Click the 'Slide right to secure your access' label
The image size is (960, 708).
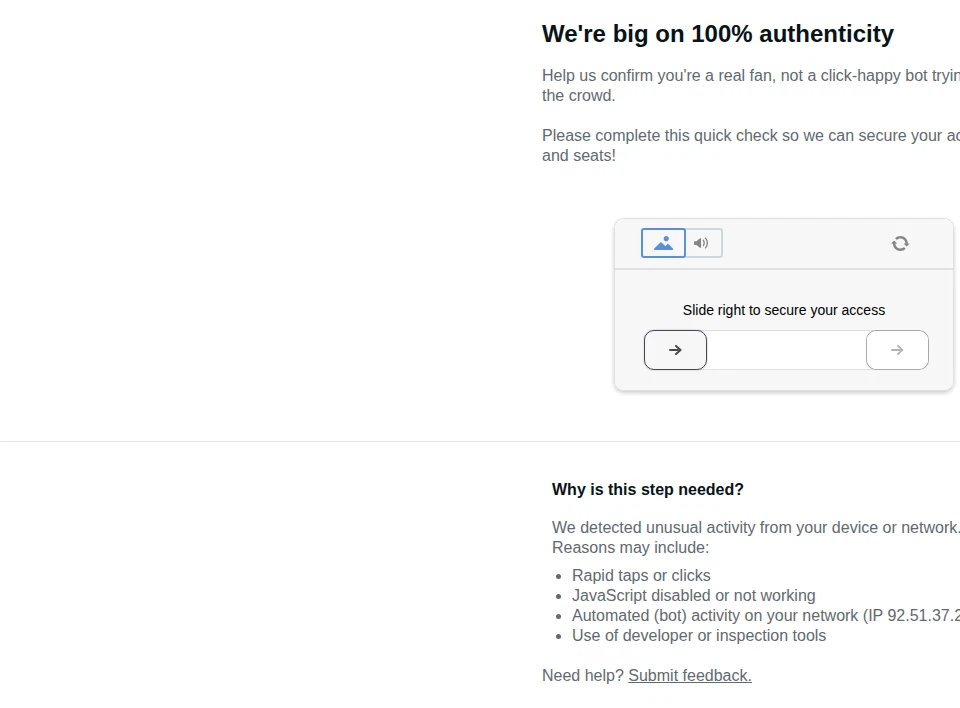point(784,310)
